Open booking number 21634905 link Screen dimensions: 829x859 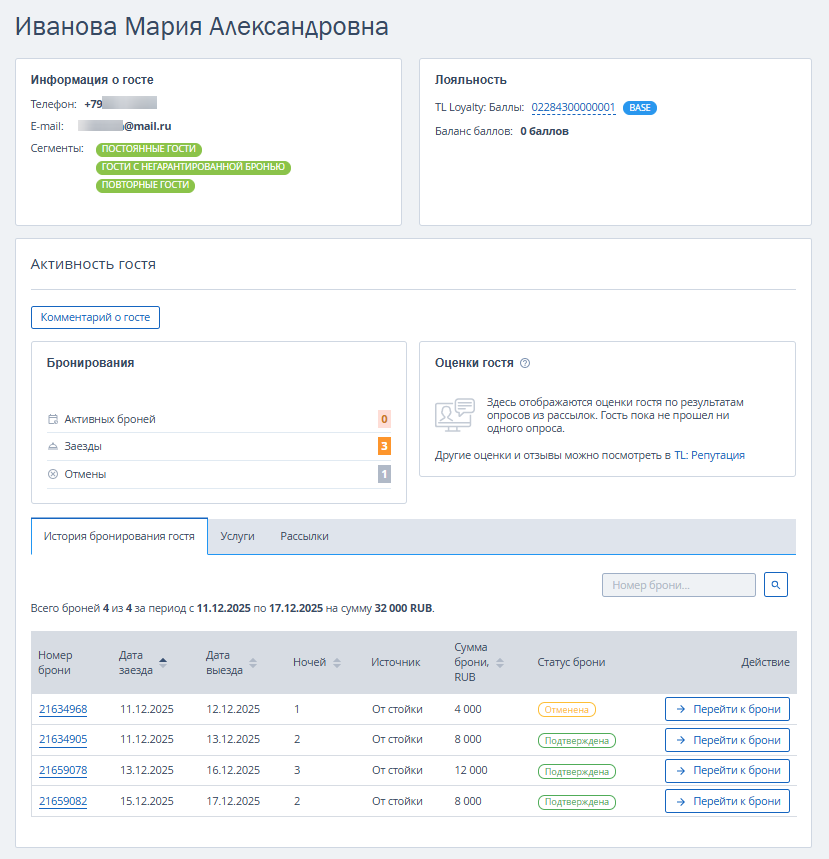click(63, 740)
